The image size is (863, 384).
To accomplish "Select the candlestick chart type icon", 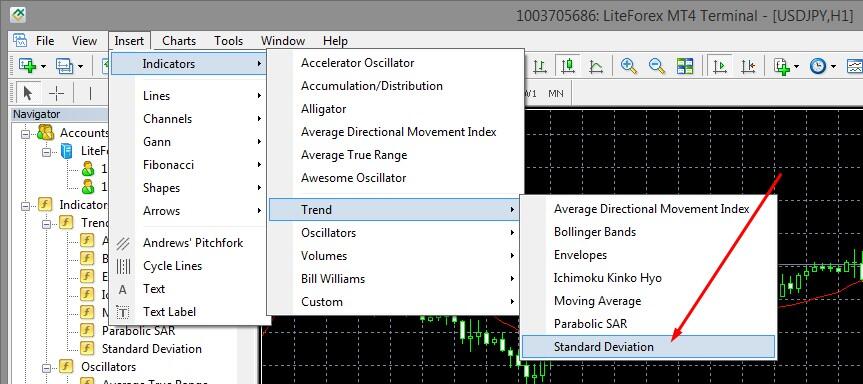I will [x=568, y=66].
